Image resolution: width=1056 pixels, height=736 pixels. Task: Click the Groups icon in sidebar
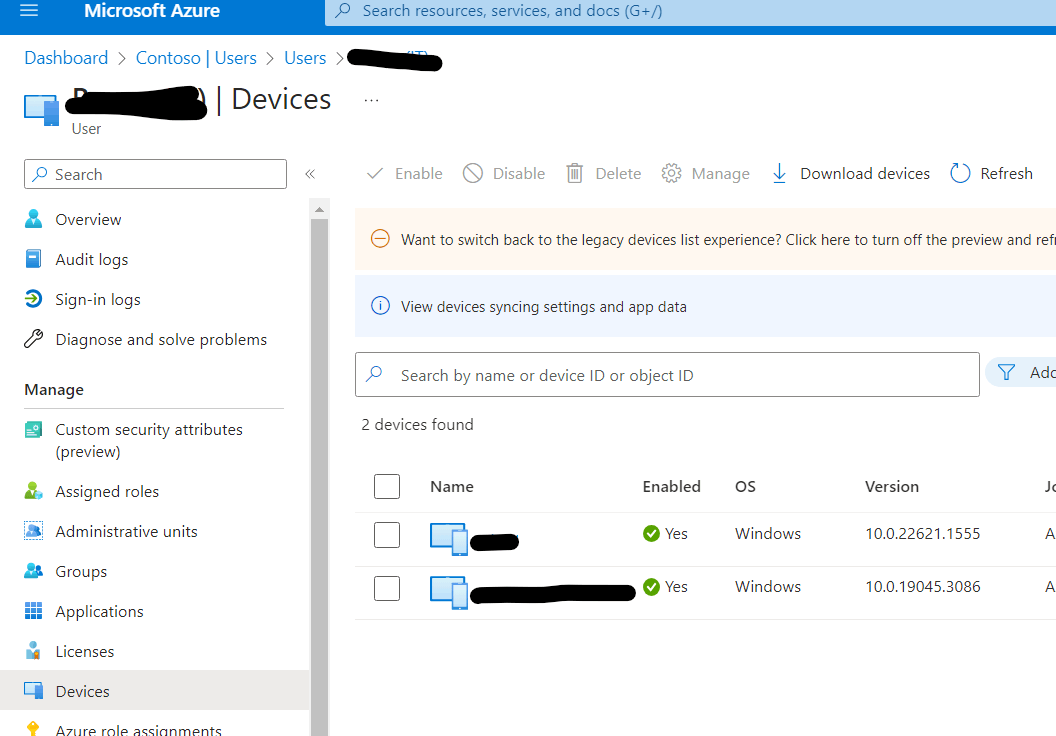[x=33, y=571]
